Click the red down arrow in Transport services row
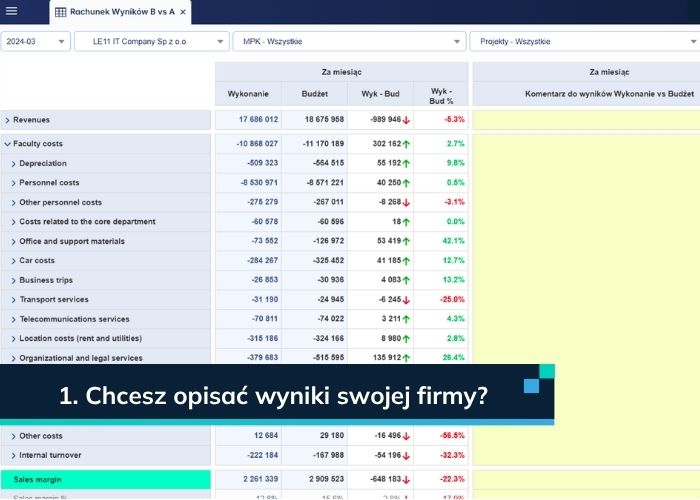 (406, 300)
